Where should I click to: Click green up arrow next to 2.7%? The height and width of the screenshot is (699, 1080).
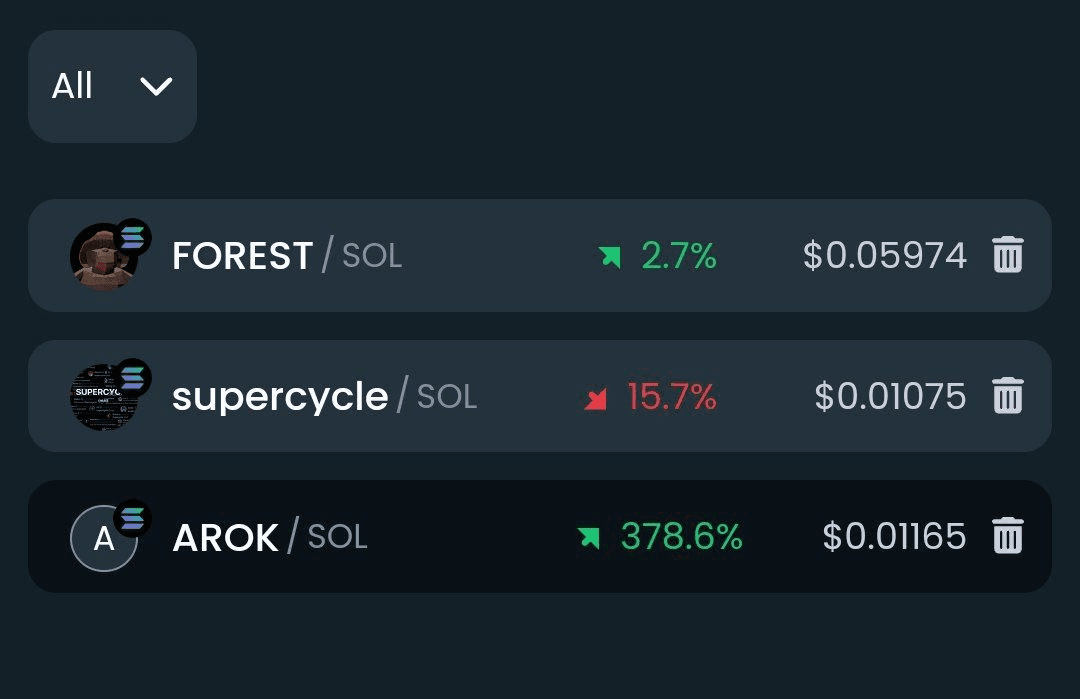click(610, 256)
